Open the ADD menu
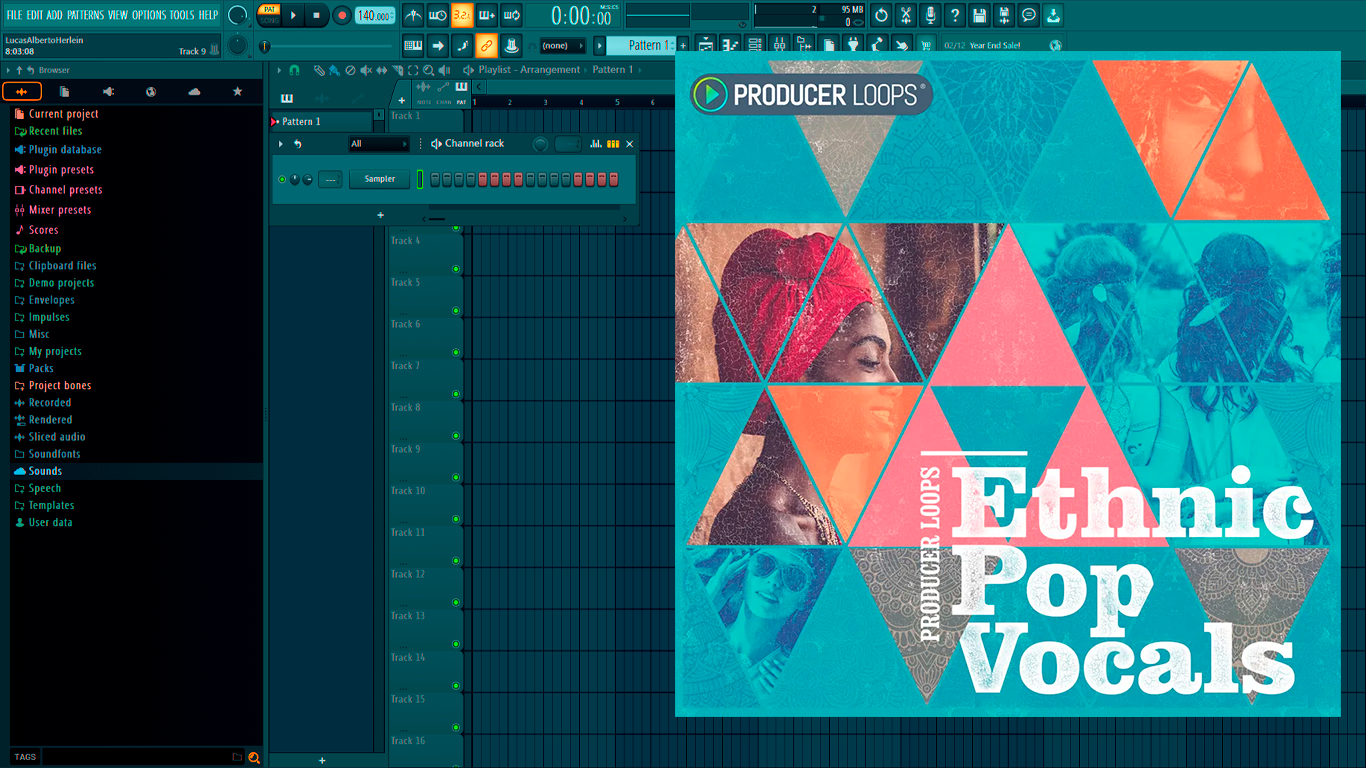 coord(54,15)
